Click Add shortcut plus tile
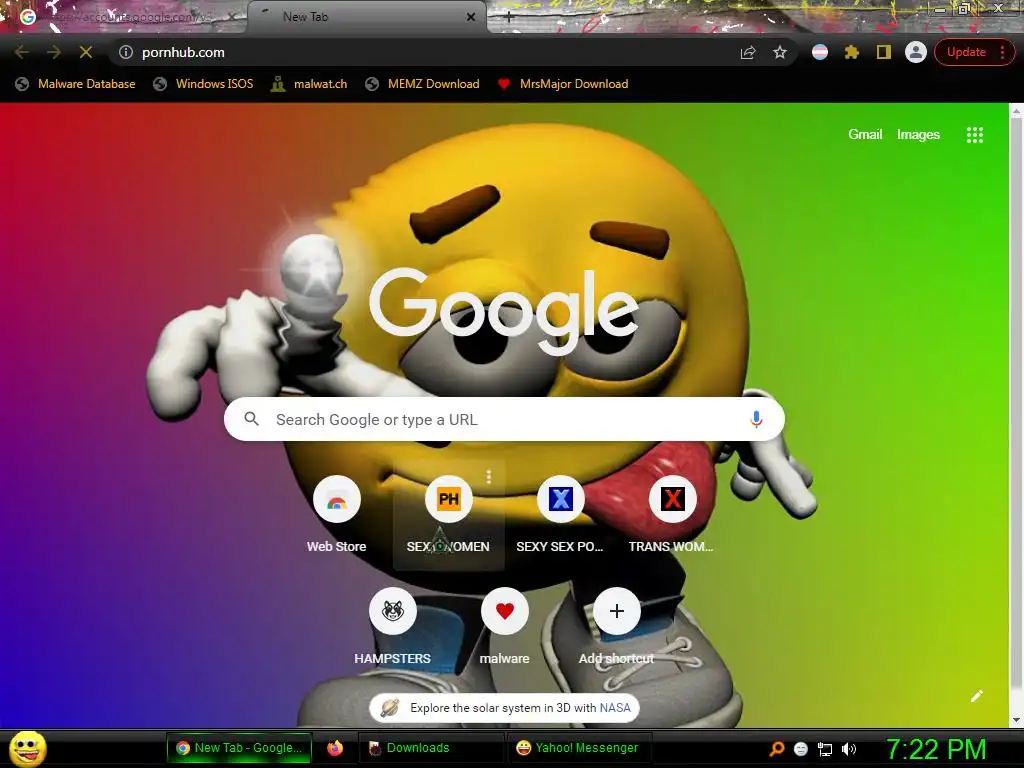Viewport: 1024px width, 768px height. (616, 626)
